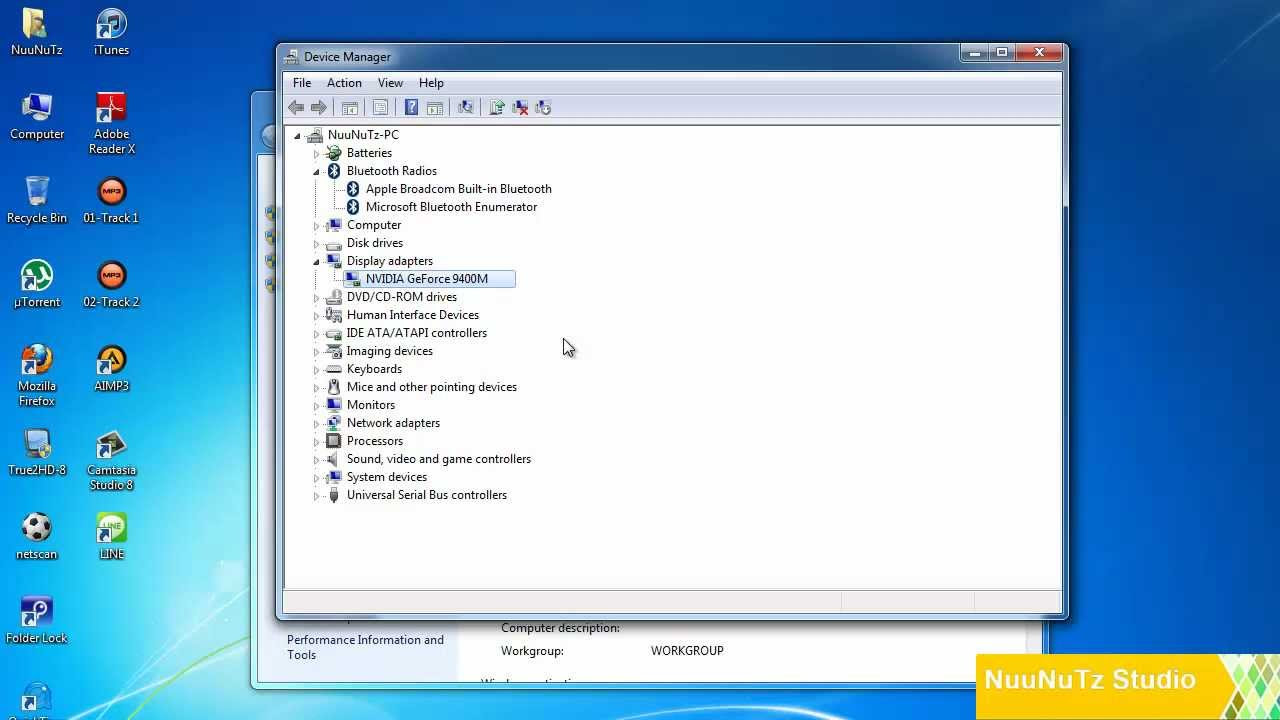Open the View menu

point(390,83)
